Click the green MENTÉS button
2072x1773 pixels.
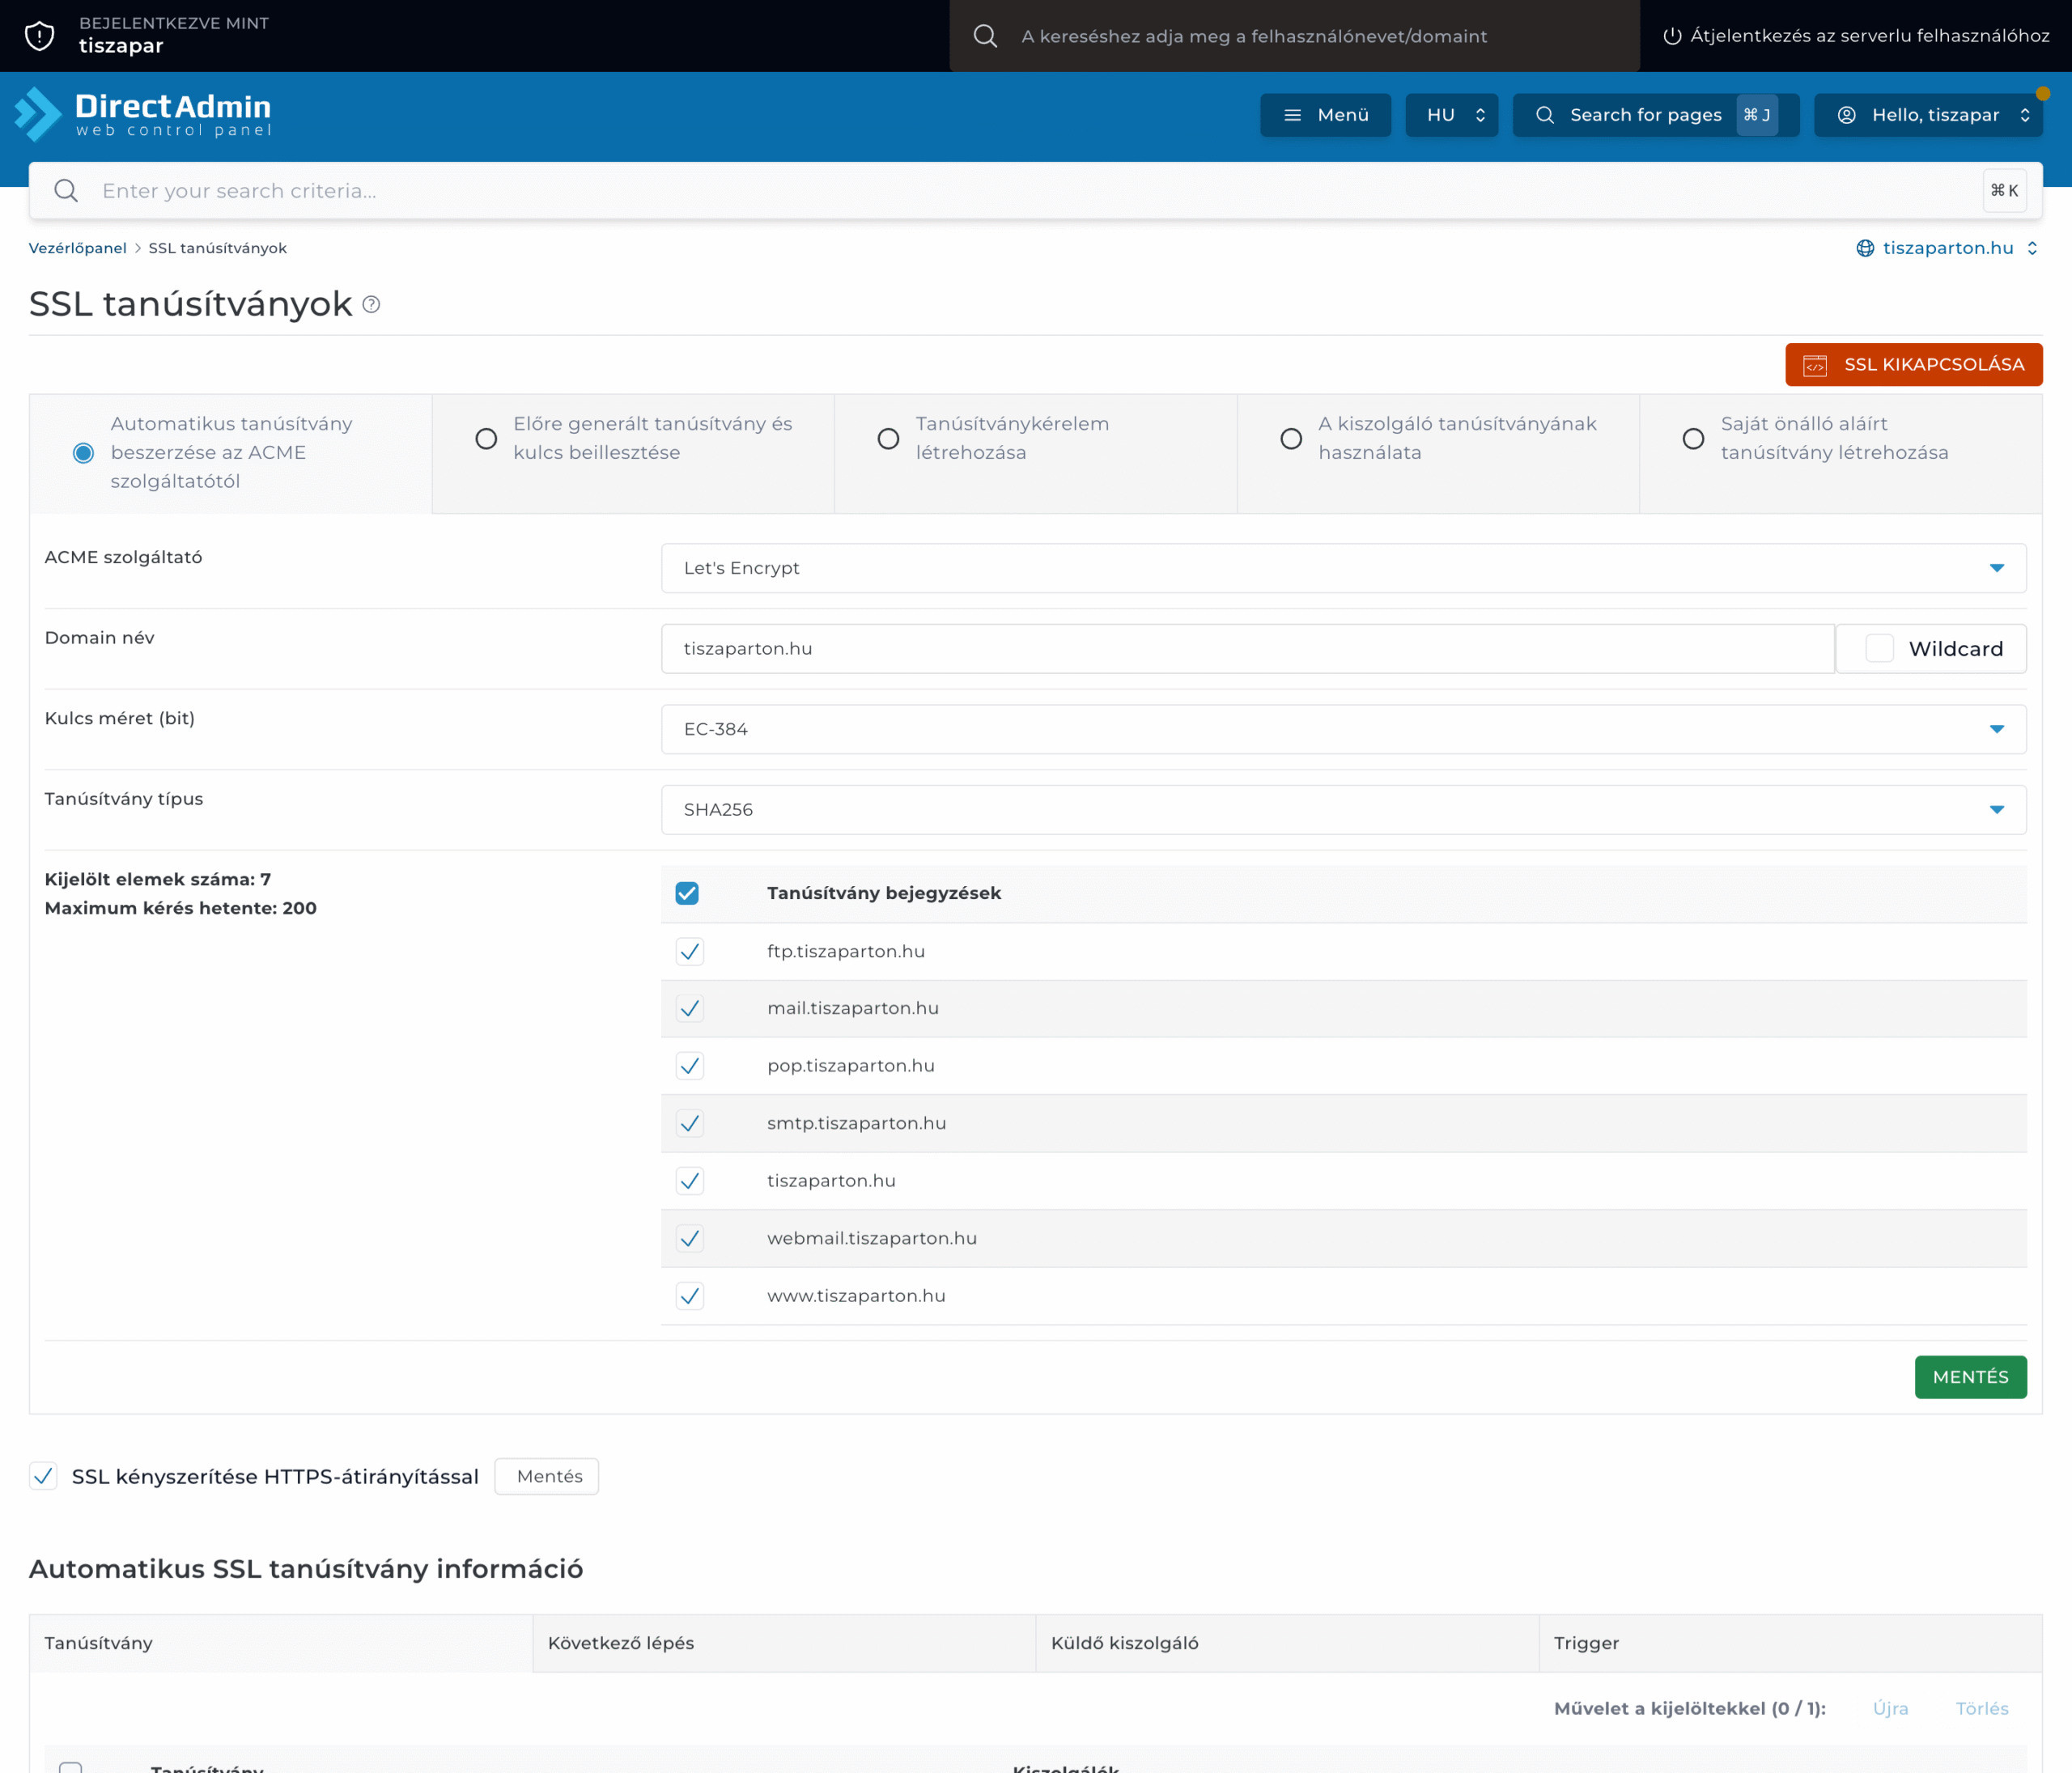(1970, 1377)
